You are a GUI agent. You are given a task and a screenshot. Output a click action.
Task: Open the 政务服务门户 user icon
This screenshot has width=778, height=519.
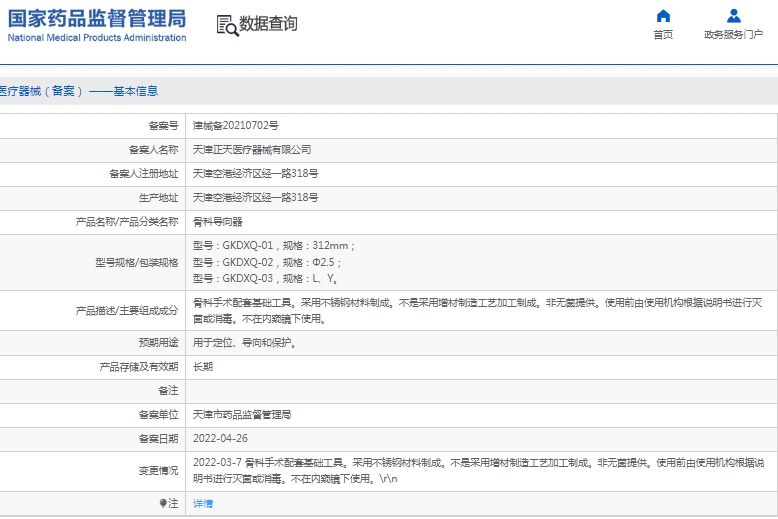(x=733, y=16)
